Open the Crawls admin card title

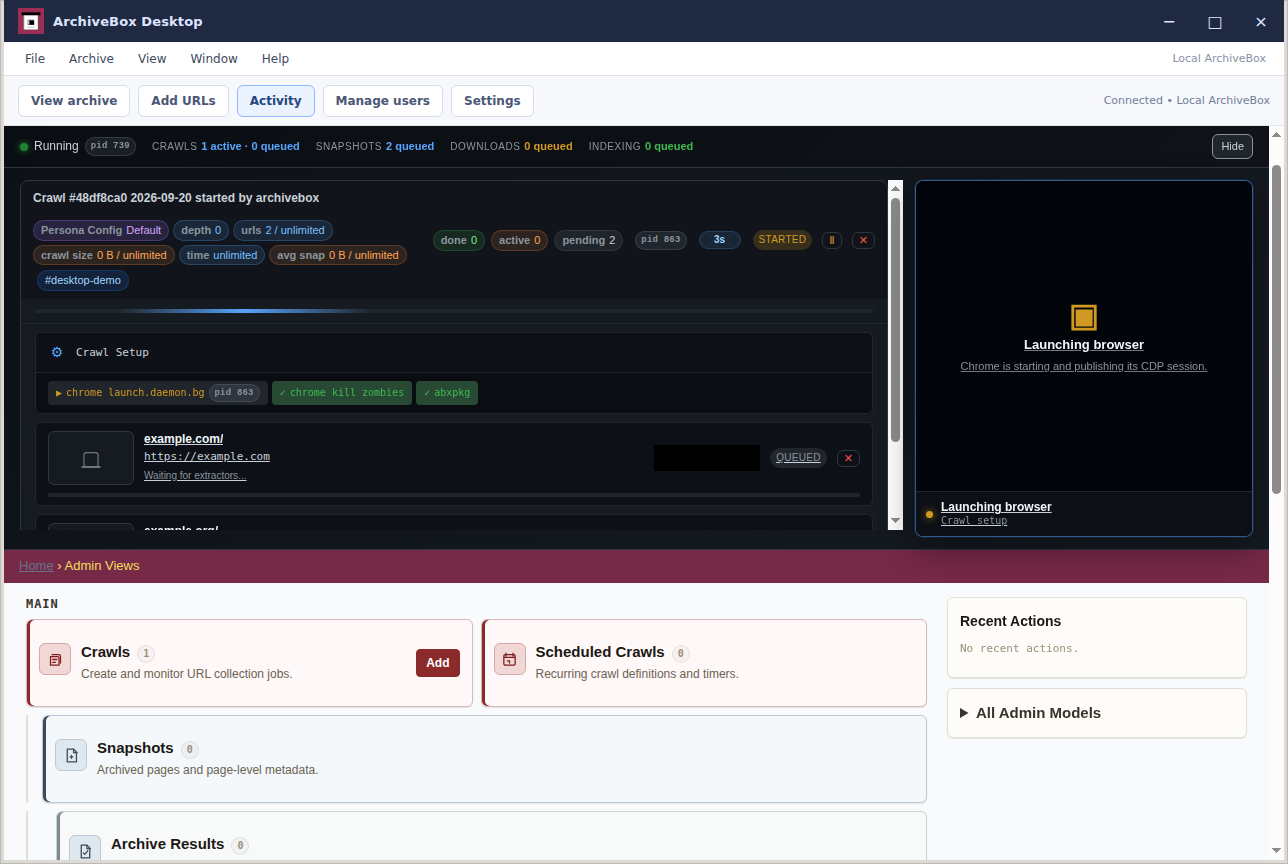[x=105, y=652]
